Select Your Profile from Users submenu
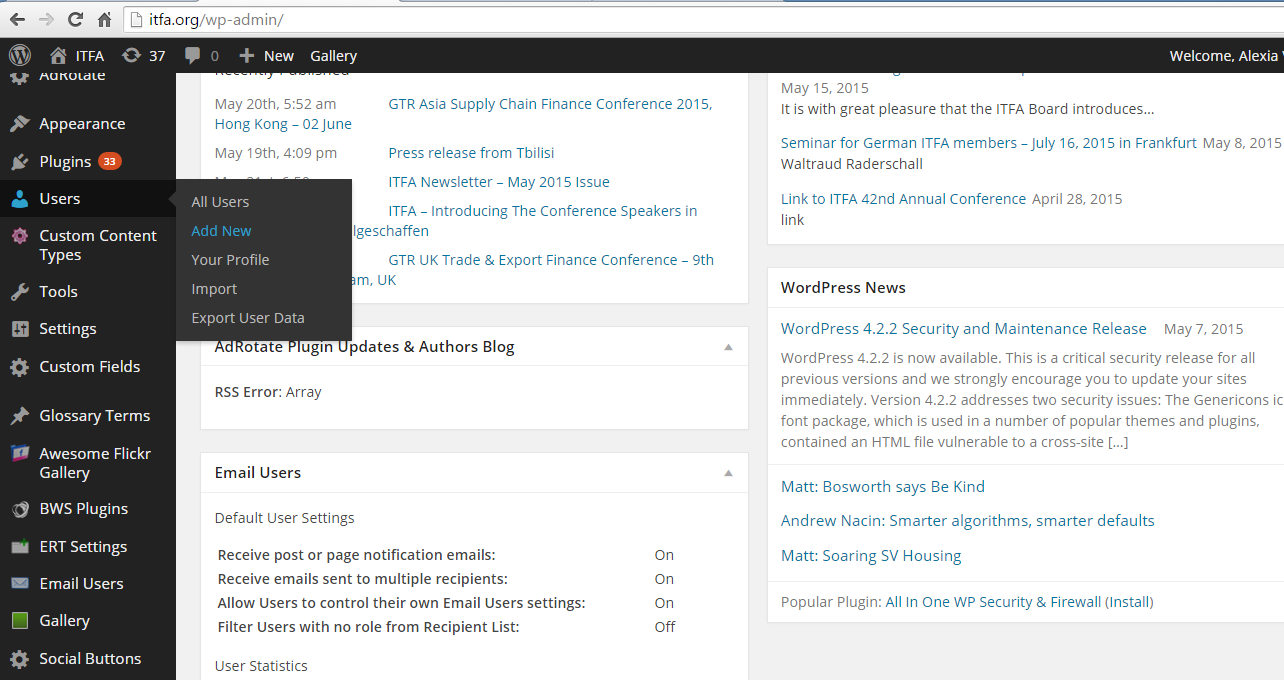1284x680 pixels. (x=230, y=260)
